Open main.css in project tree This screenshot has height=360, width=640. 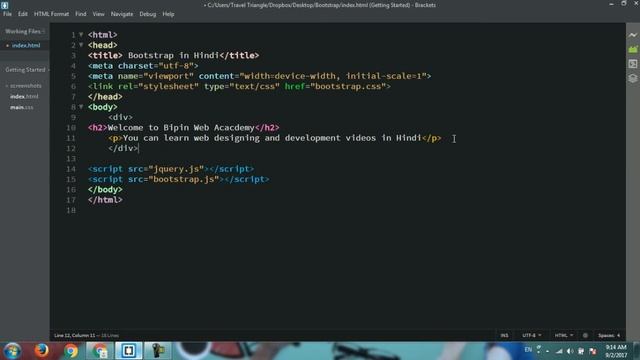tap(22, 107)
